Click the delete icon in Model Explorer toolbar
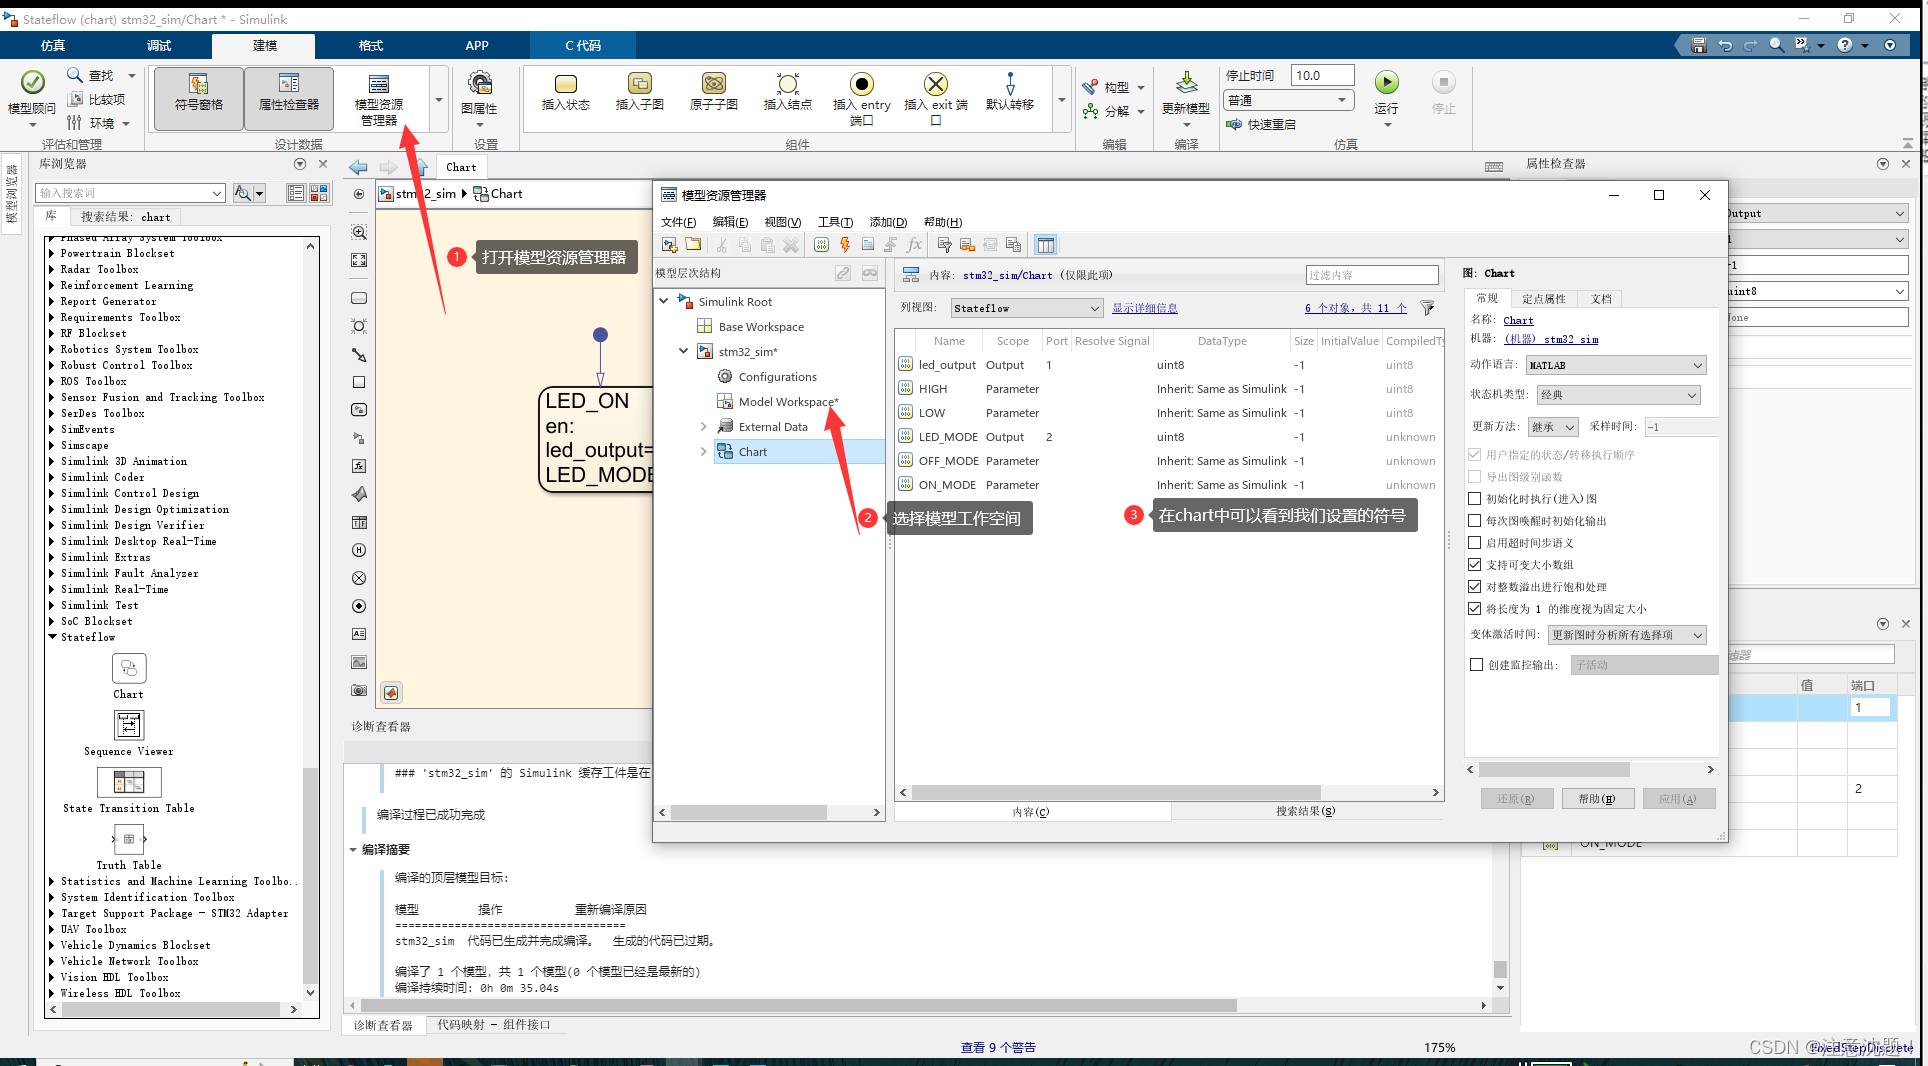The height and width of the screenshot is (1066, 1928). [x=790, y=245]
